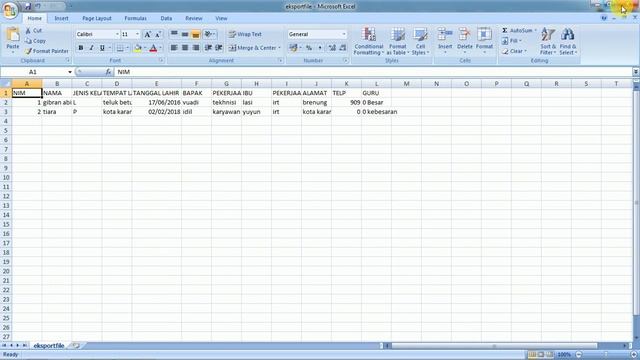Image resolution: width=640 pixels, height=360 pixels.
Task: Toggle bold formatting
Action: [81, 48]
